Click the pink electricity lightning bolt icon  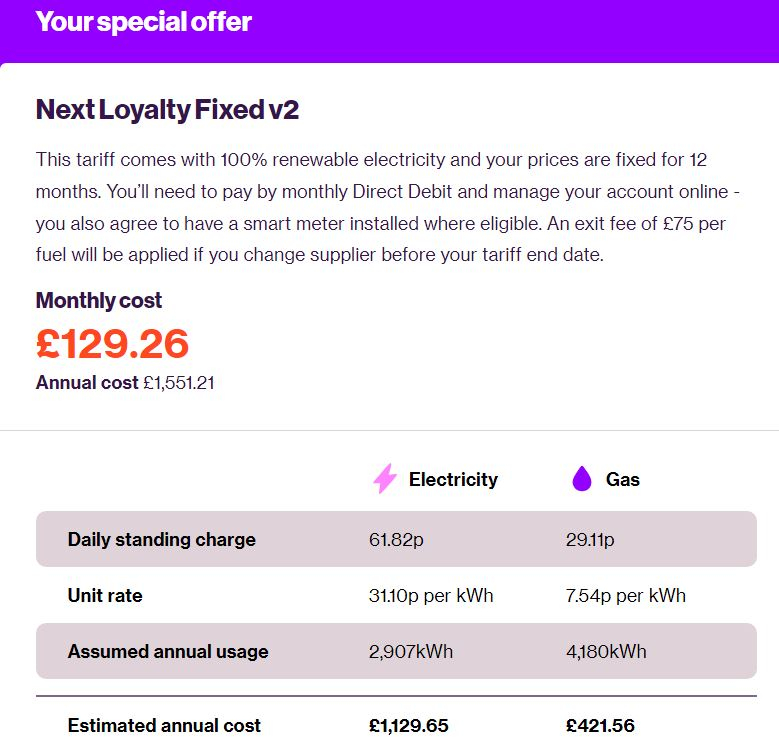click(385, 479)
